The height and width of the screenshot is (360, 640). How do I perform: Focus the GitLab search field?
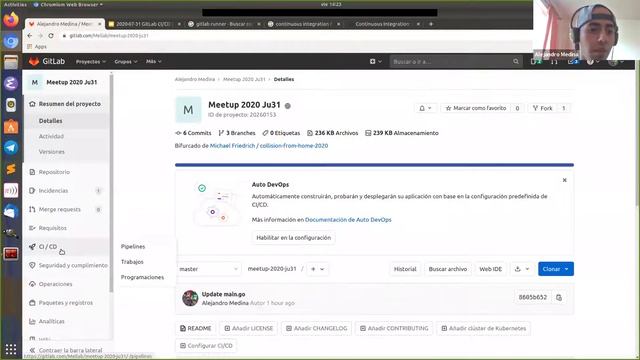(456, 62)
